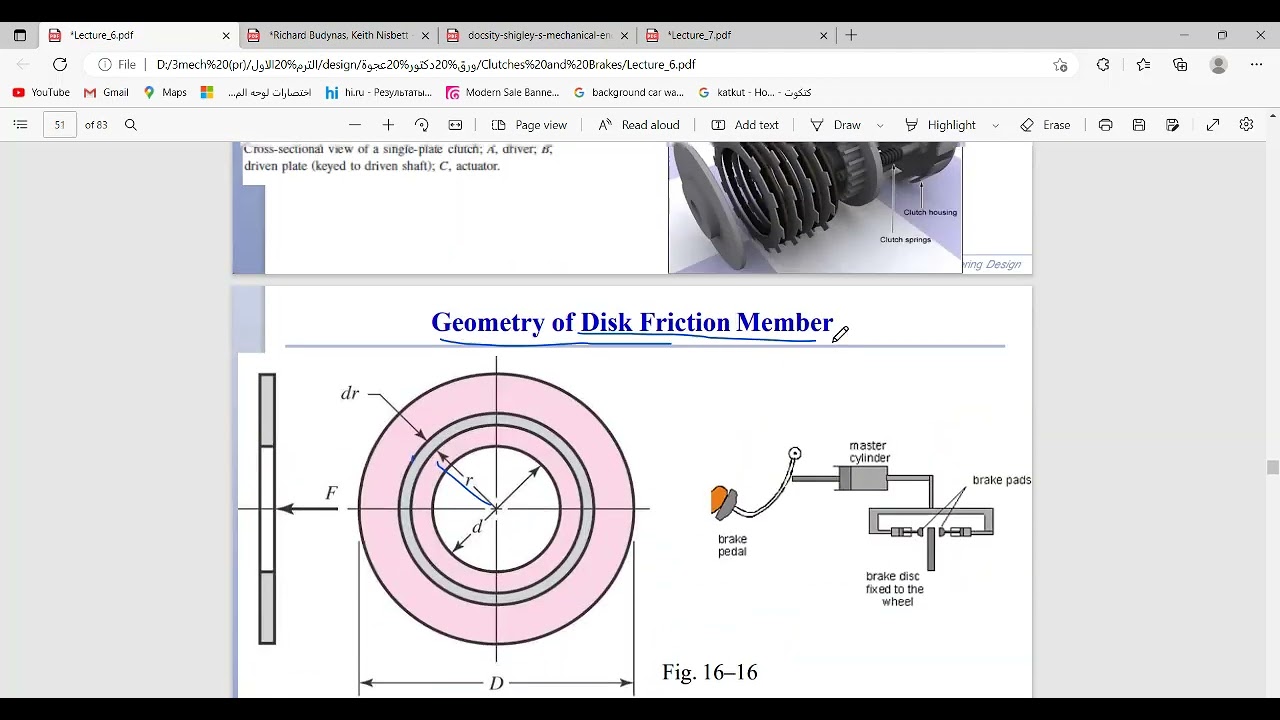Select the Add text tool

point(745,125)
